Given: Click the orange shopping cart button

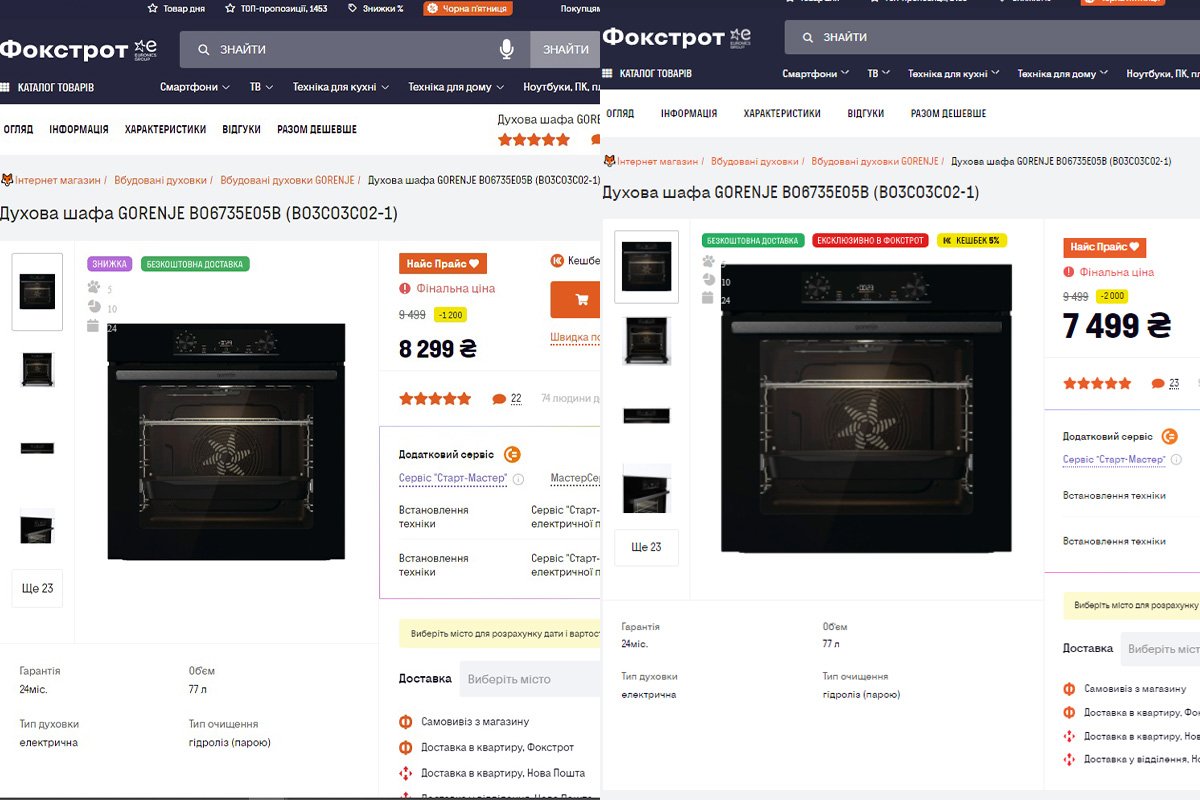Looking at the screenshot, I should click(x=578, y=299).
